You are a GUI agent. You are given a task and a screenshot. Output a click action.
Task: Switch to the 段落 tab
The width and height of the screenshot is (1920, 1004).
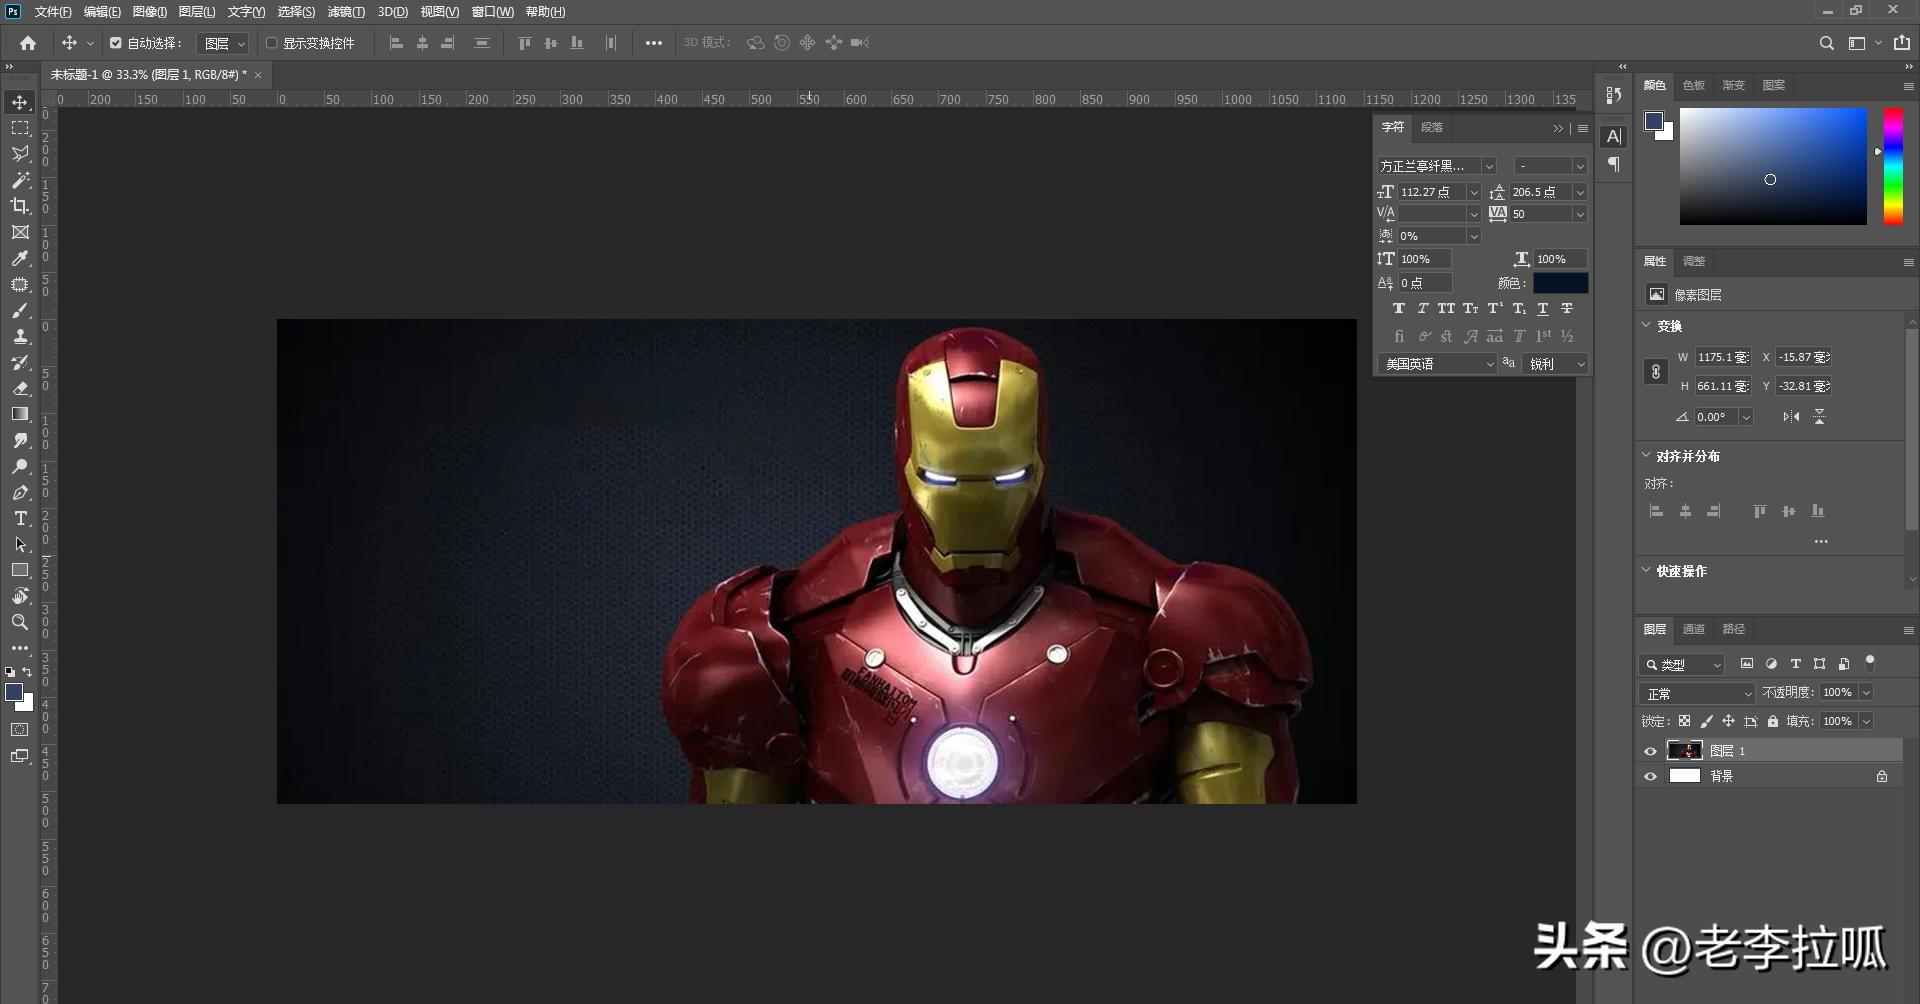(x=1432, y=127)
